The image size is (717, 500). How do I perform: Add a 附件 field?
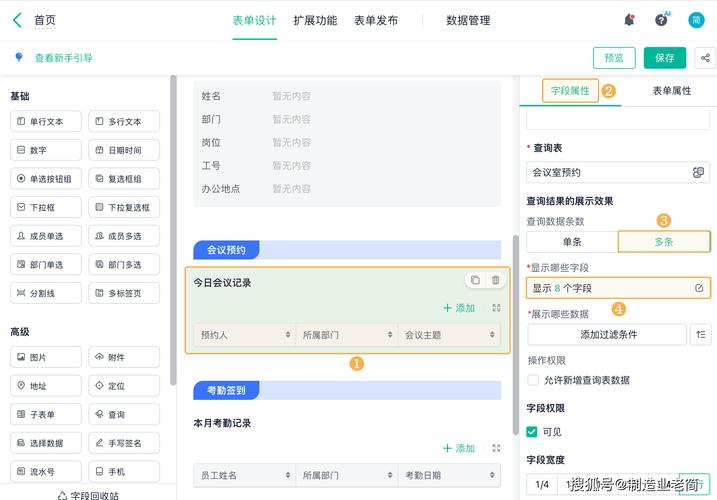pos(124,357)
